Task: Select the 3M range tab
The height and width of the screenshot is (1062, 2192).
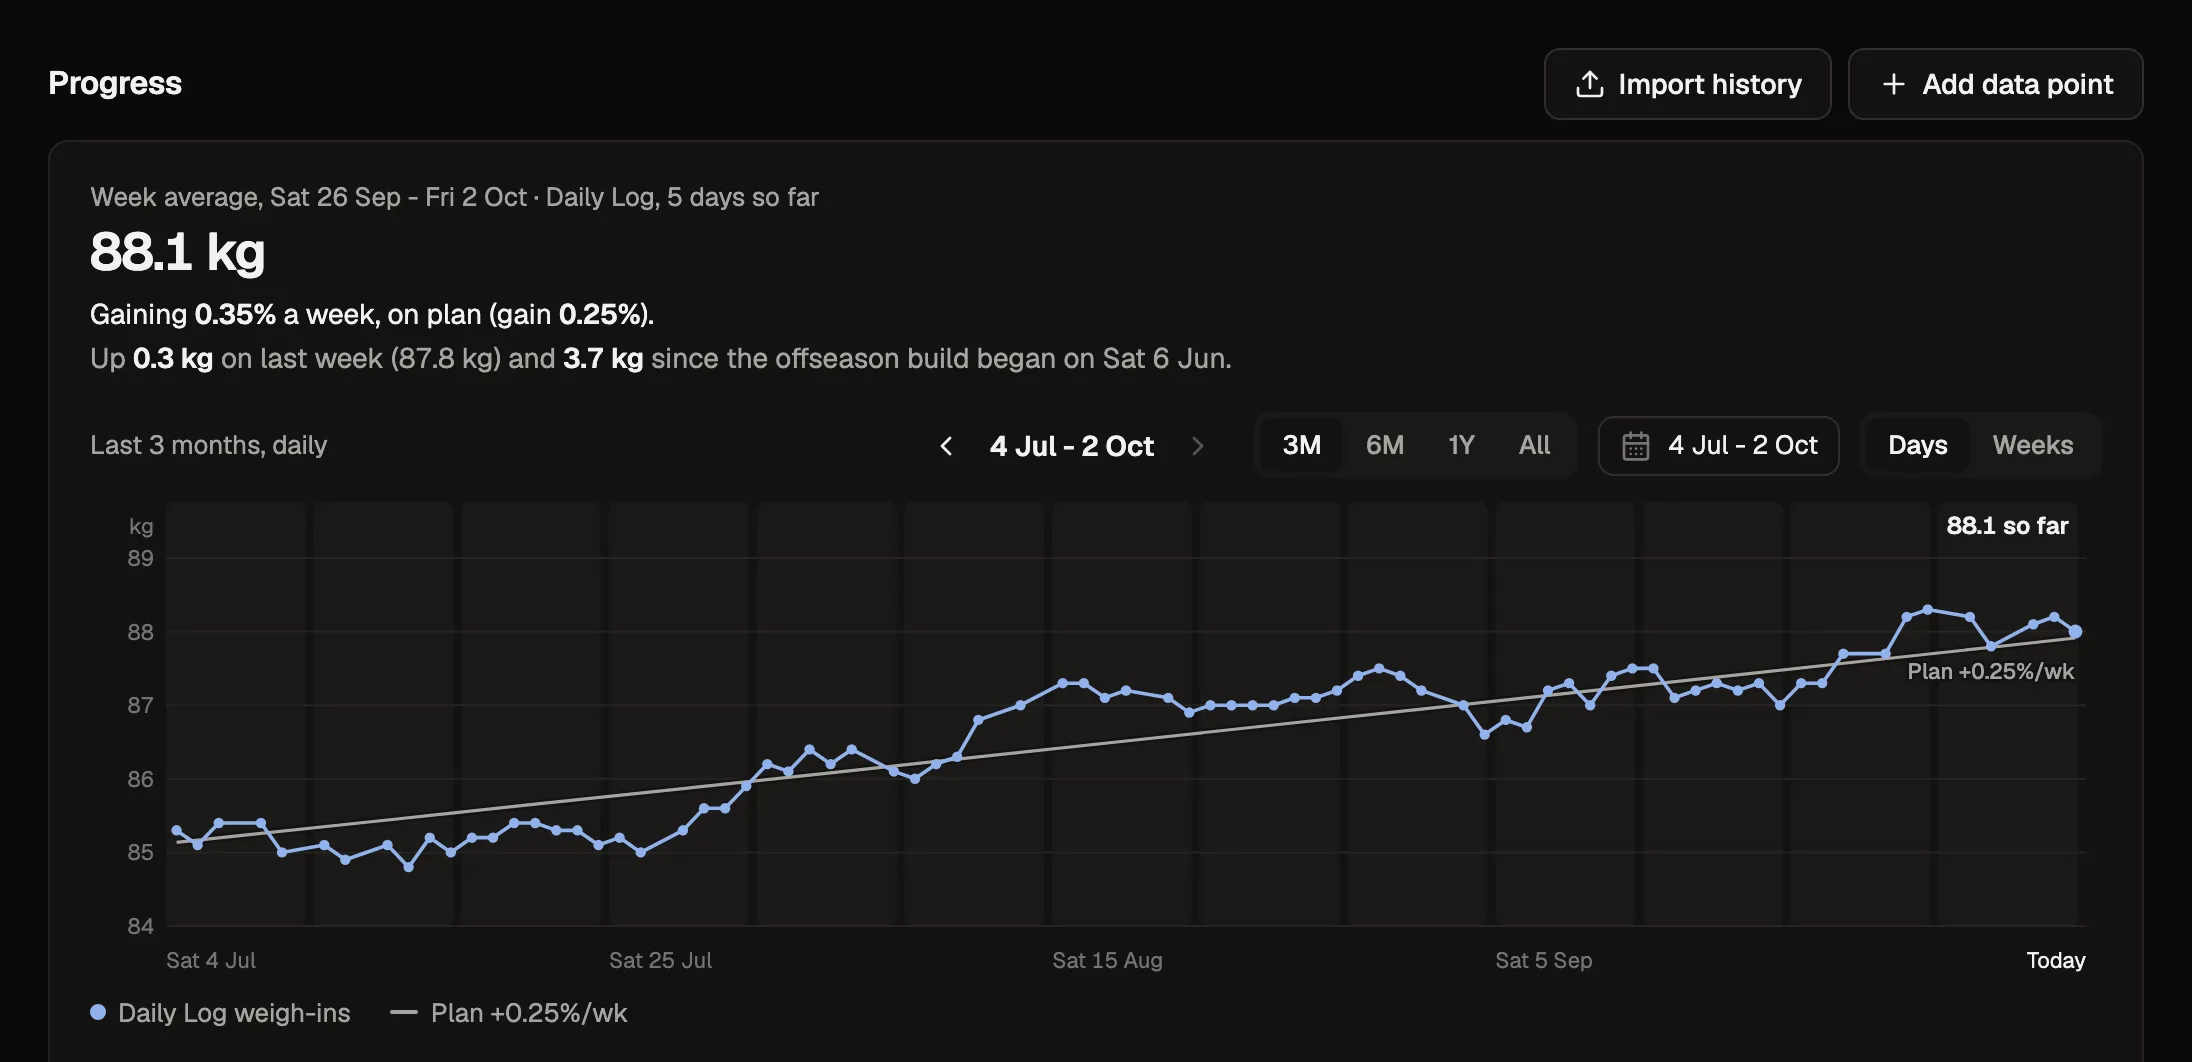Action: [x=1301, y=445]
